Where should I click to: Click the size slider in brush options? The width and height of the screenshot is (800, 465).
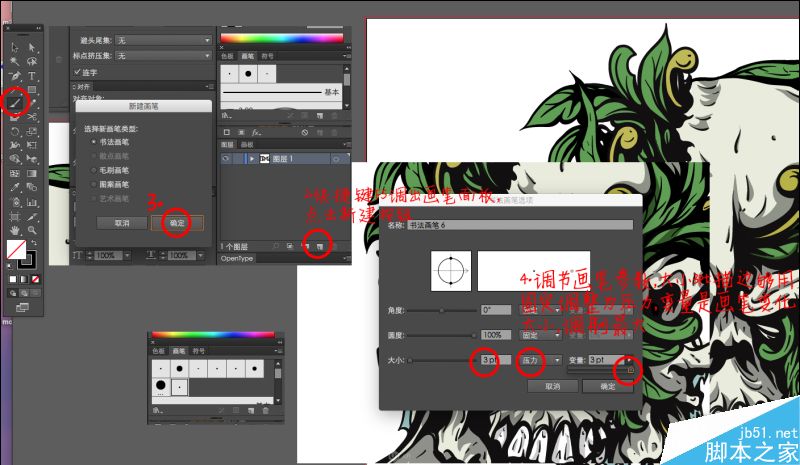click(x=442, y=360)
